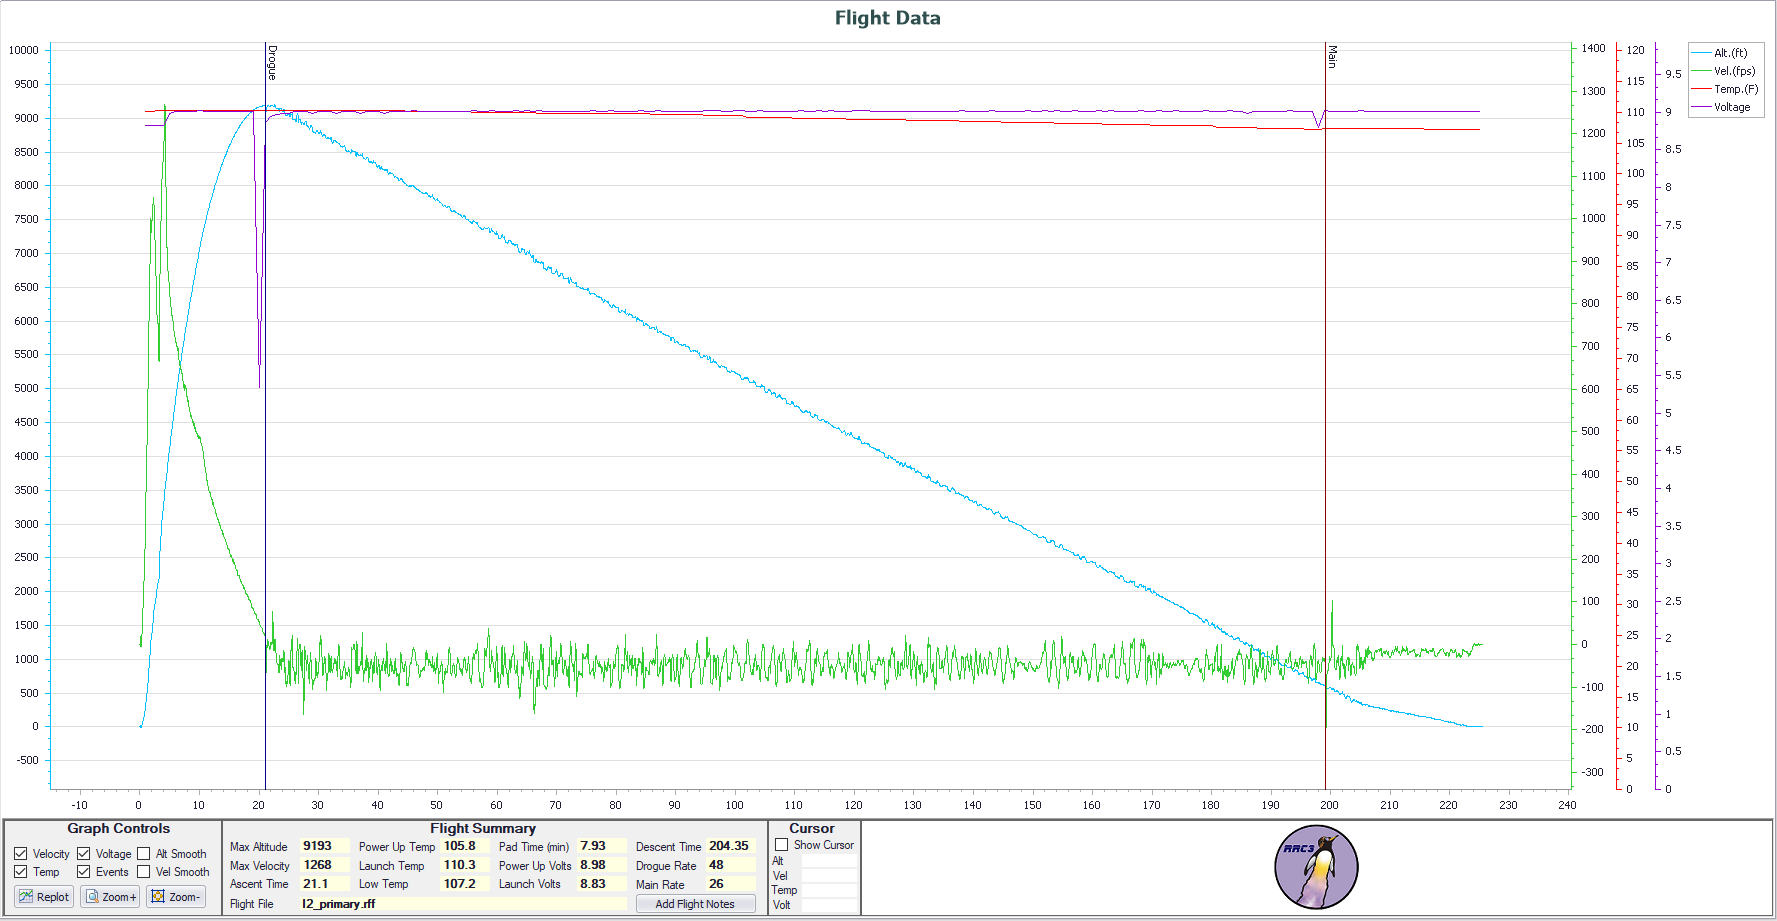Click the Power Up Volts value 8.98
This screenshot has height=921, width=1777.
602,865
